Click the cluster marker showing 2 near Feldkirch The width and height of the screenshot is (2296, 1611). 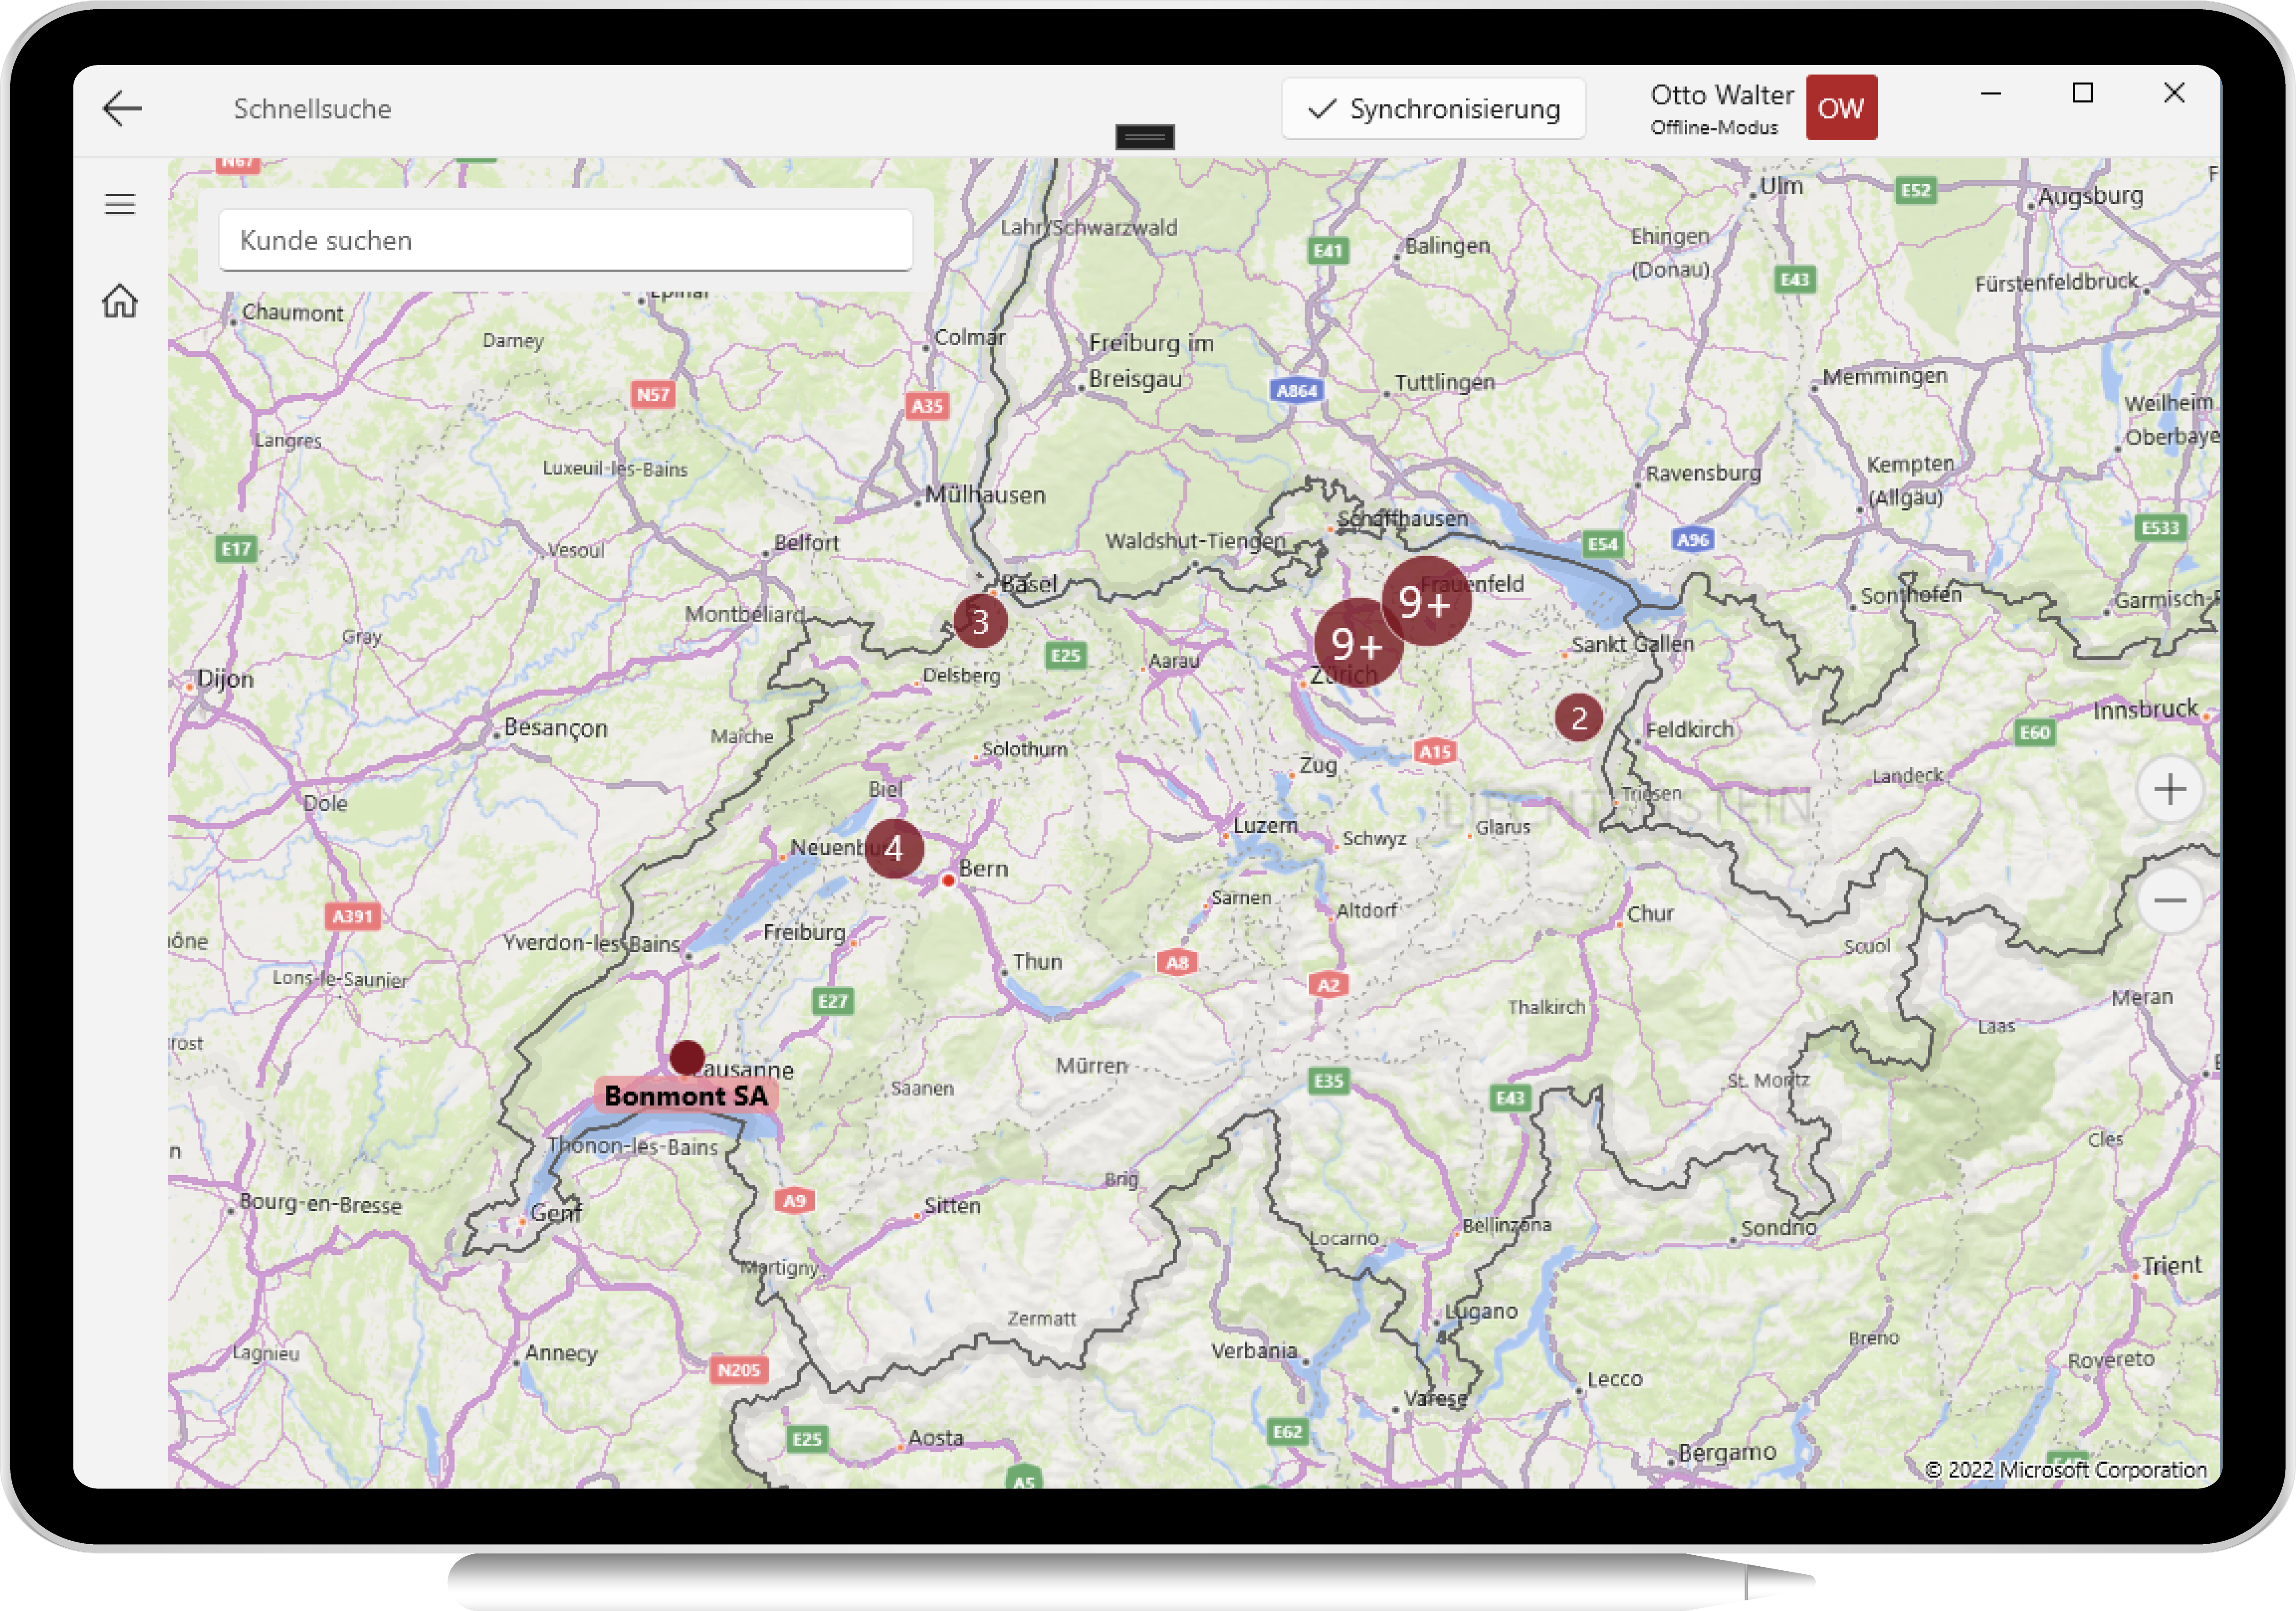[1578, 718]
